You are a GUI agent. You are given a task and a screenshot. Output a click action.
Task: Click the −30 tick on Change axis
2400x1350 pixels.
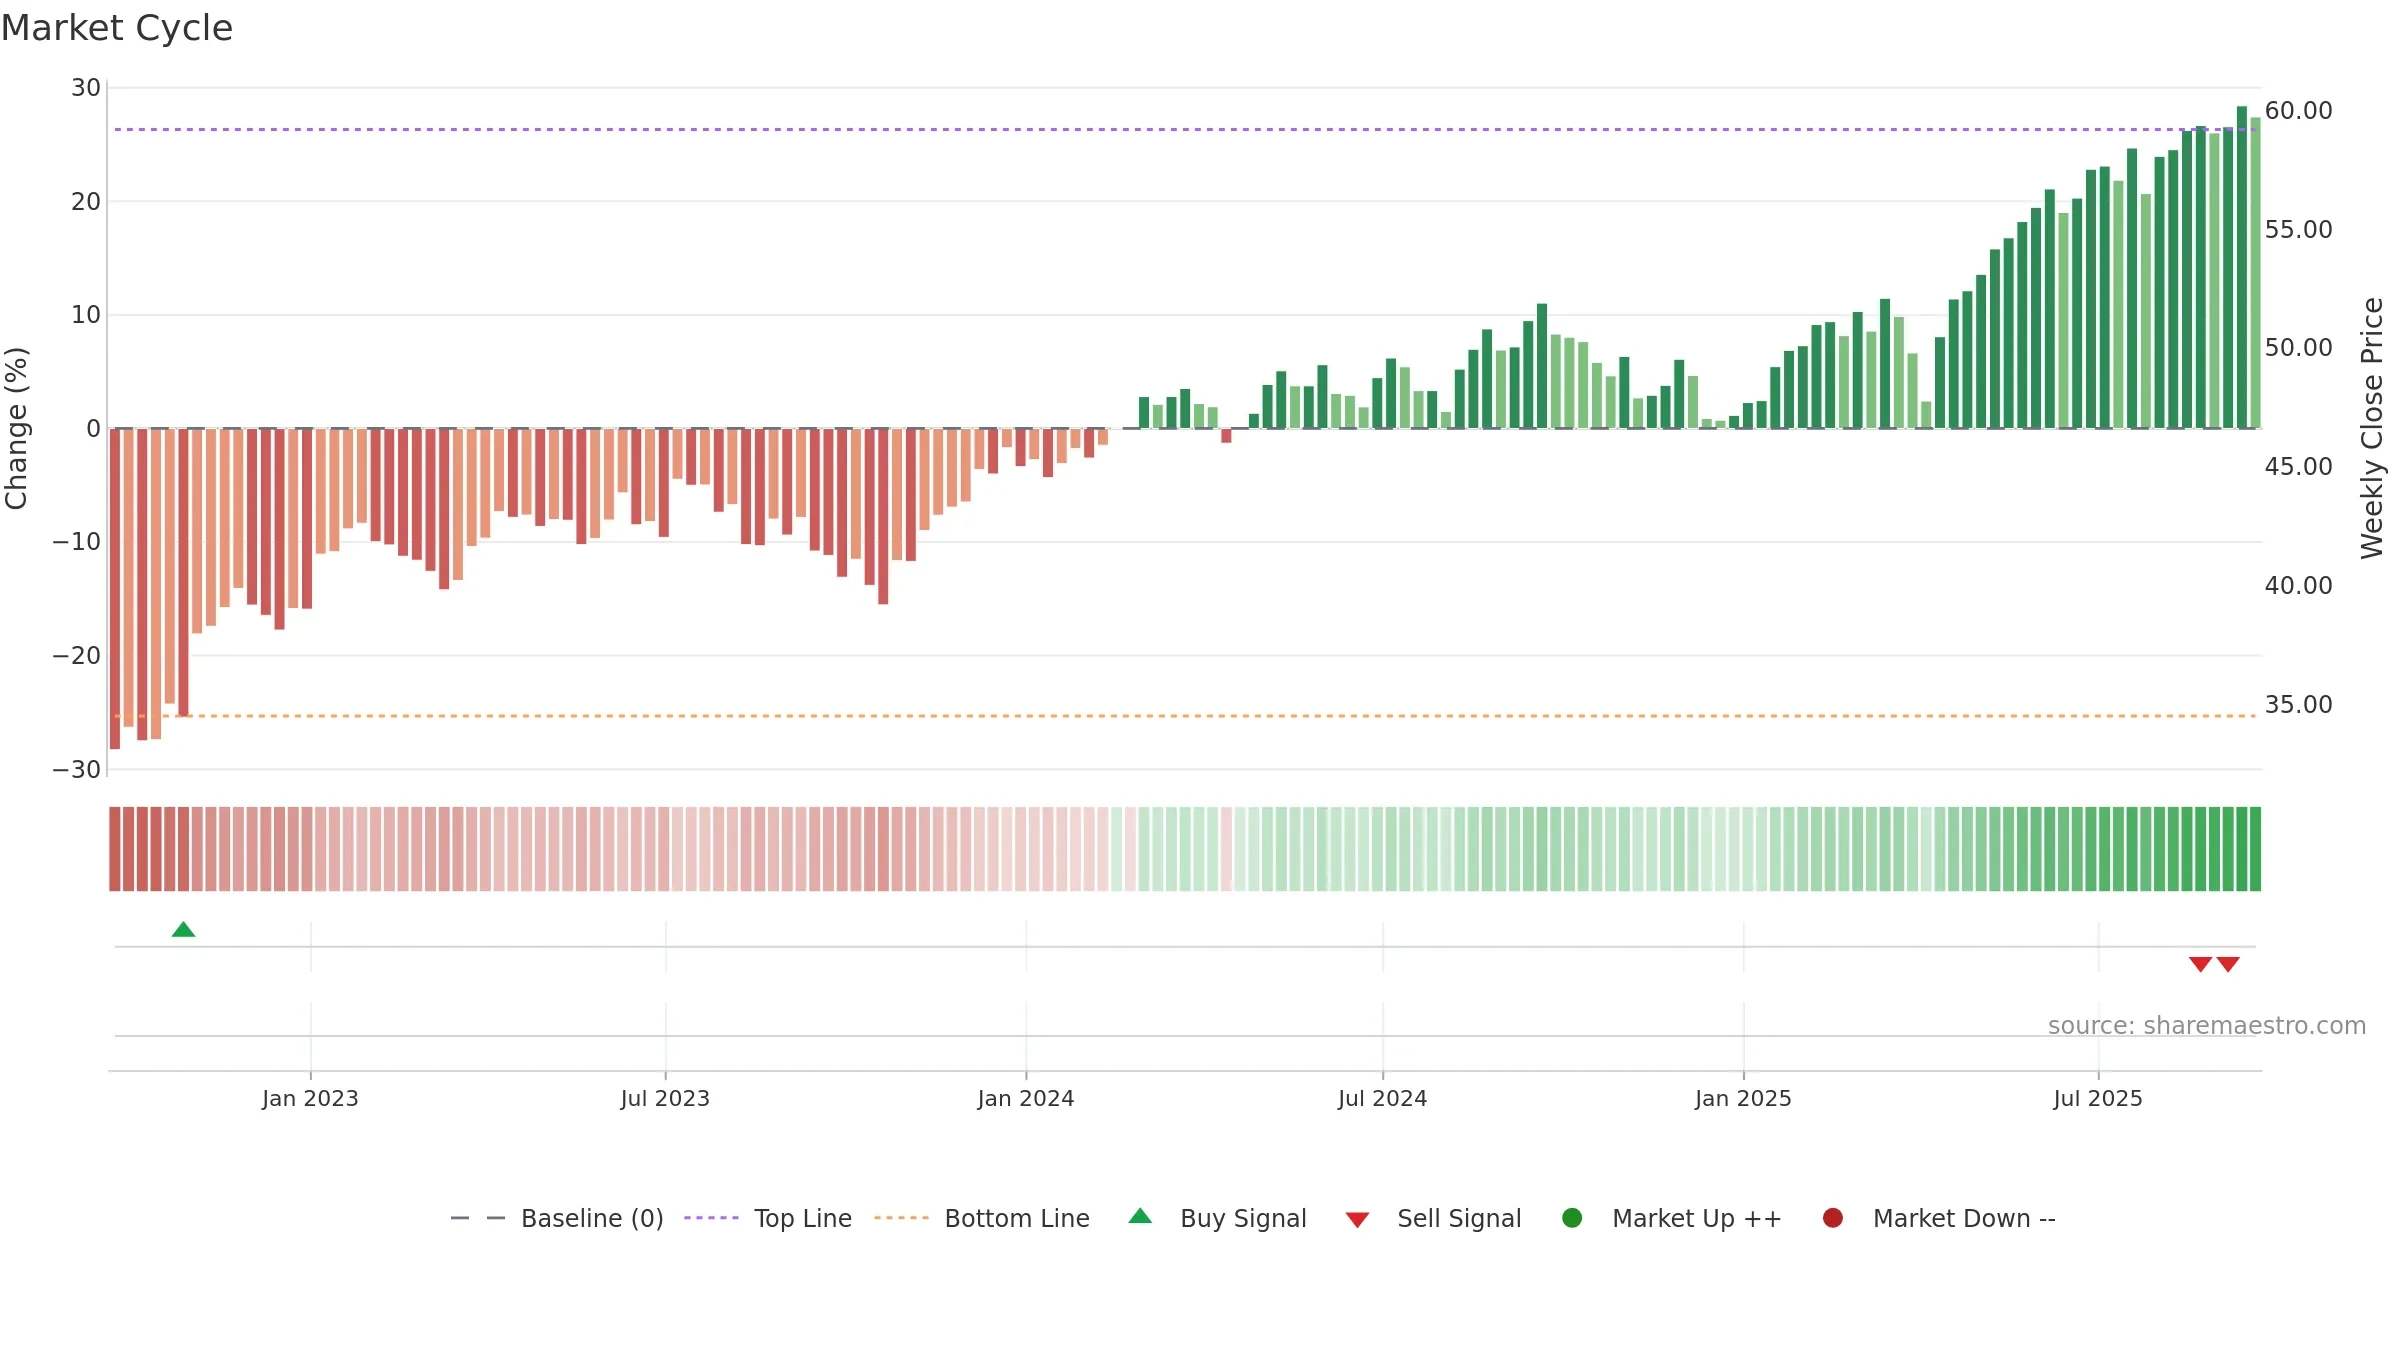coord(77,769)
